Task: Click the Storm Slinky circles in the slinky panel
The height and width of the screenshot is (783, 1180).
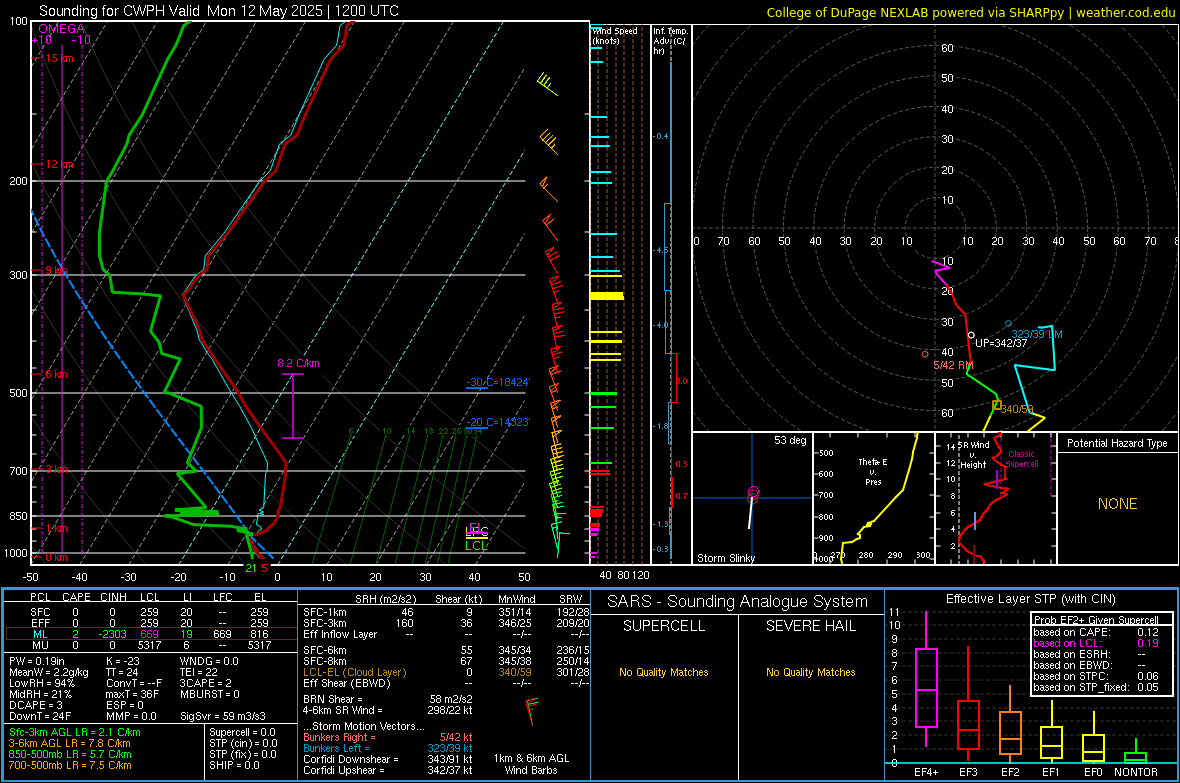Action: click(753, 493)
